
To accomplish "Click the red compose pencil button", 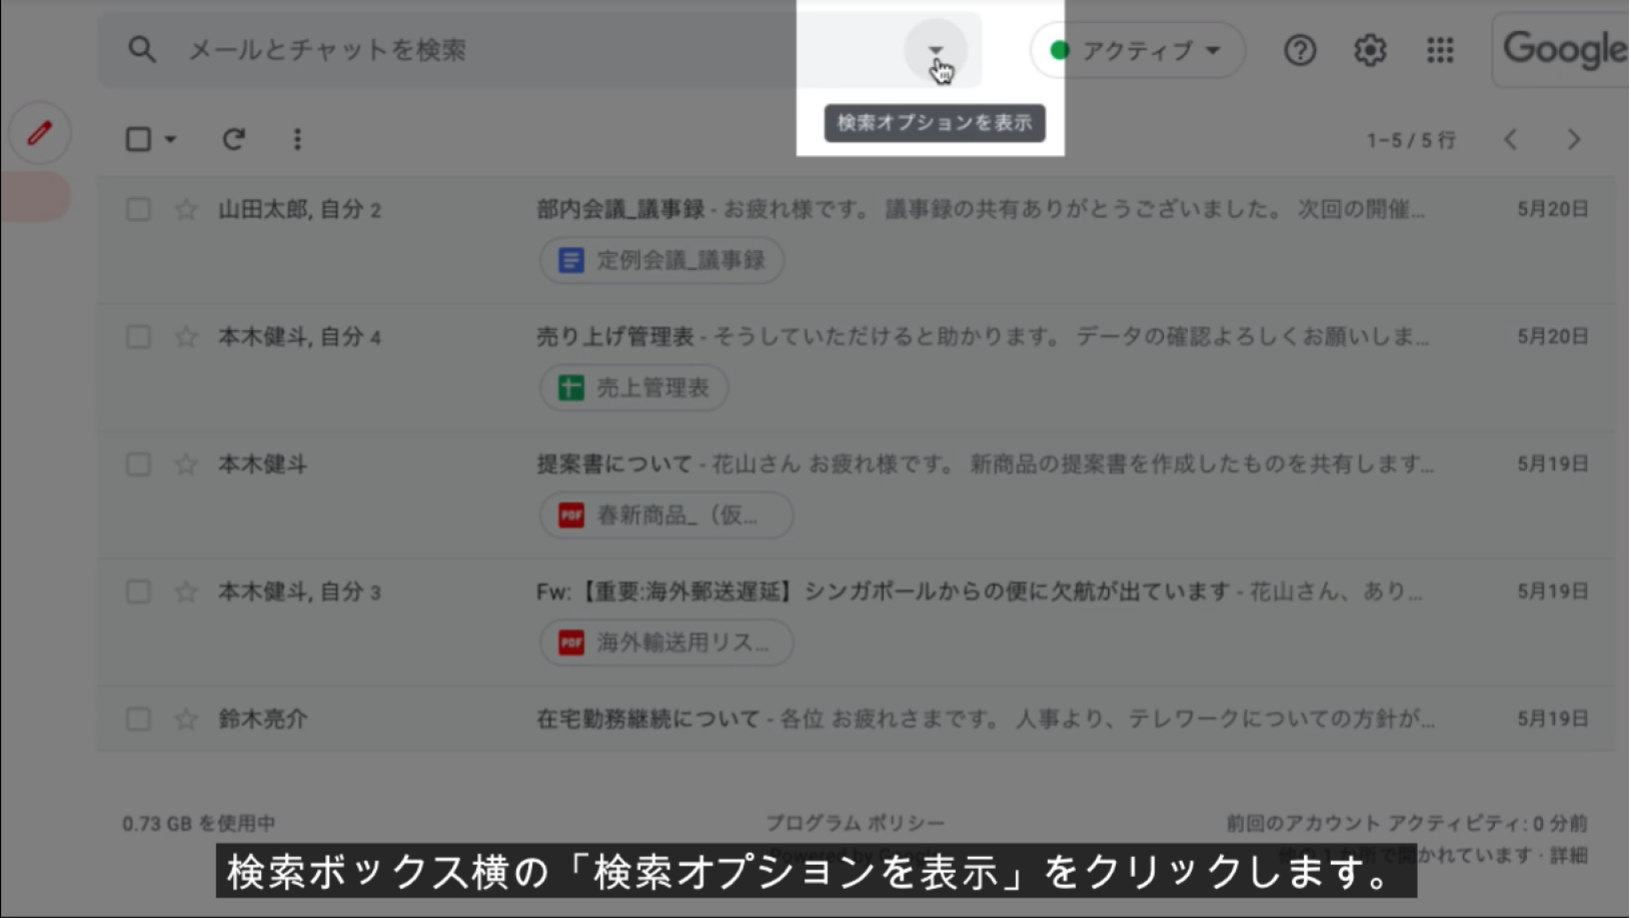I will pyautogui.click(x=40, y=133).
